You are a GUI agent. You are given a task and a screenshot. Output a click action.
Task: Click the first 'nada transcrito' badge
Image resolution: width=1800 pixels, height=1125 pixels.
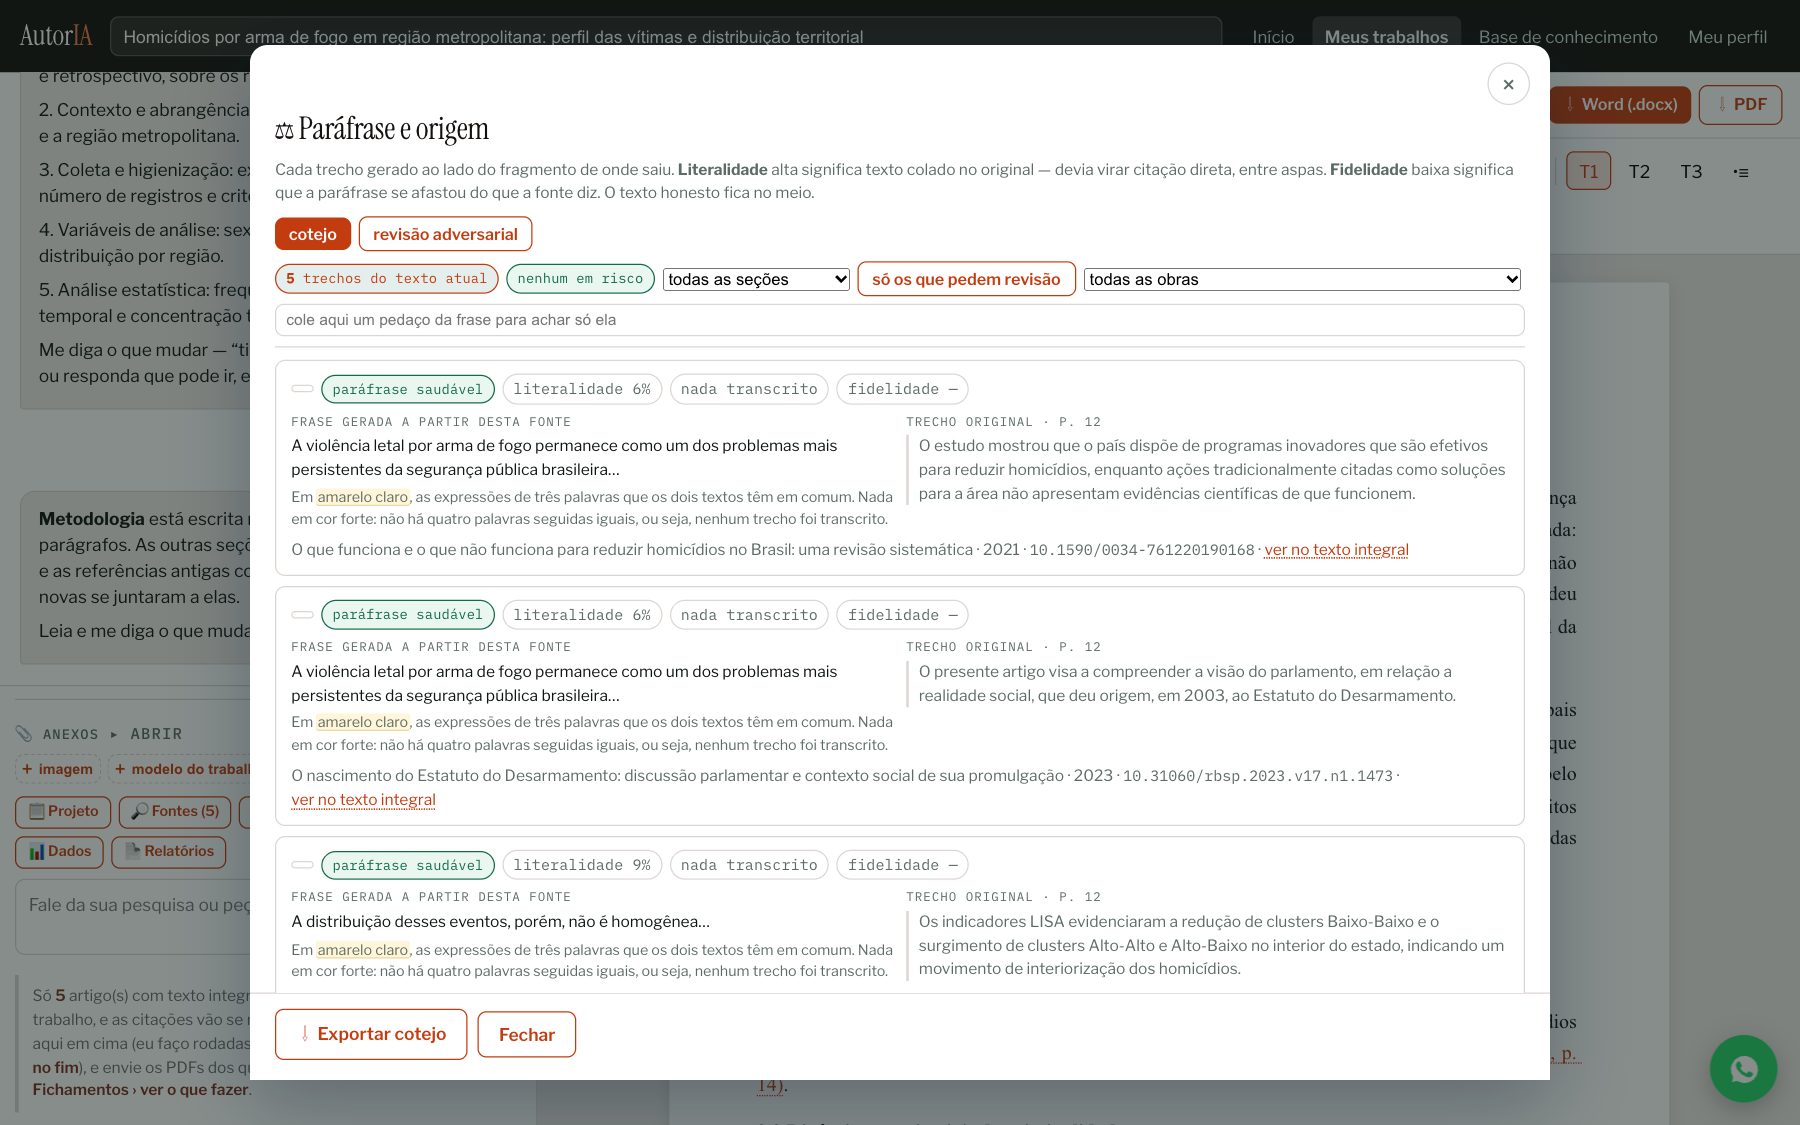(x=749, y=389)
